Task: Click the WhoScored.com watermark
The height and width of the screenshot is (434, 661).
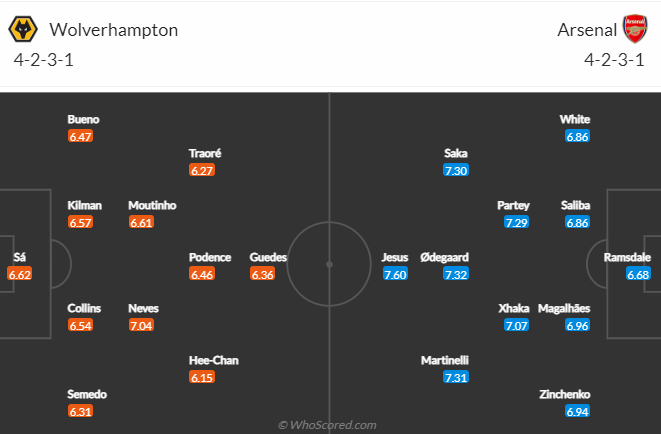Action: pos(327,425)
